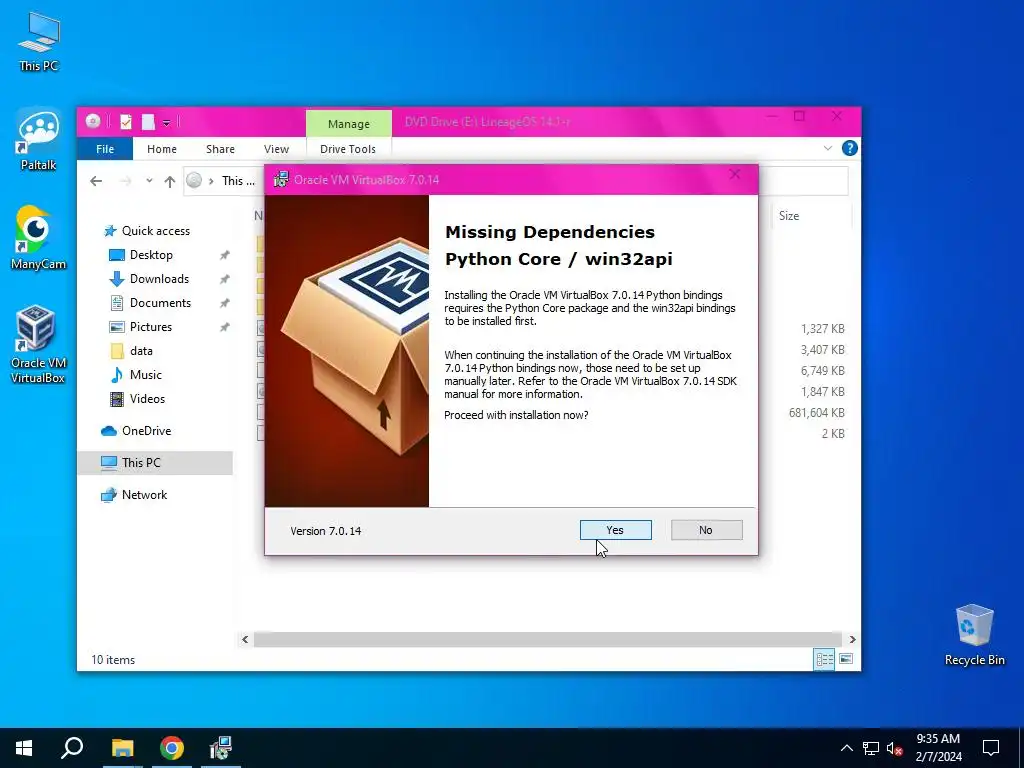This screenshot has width=1024, height=768.
Task: Click the scroll right arrow of file list
Action: click(852, 639)
